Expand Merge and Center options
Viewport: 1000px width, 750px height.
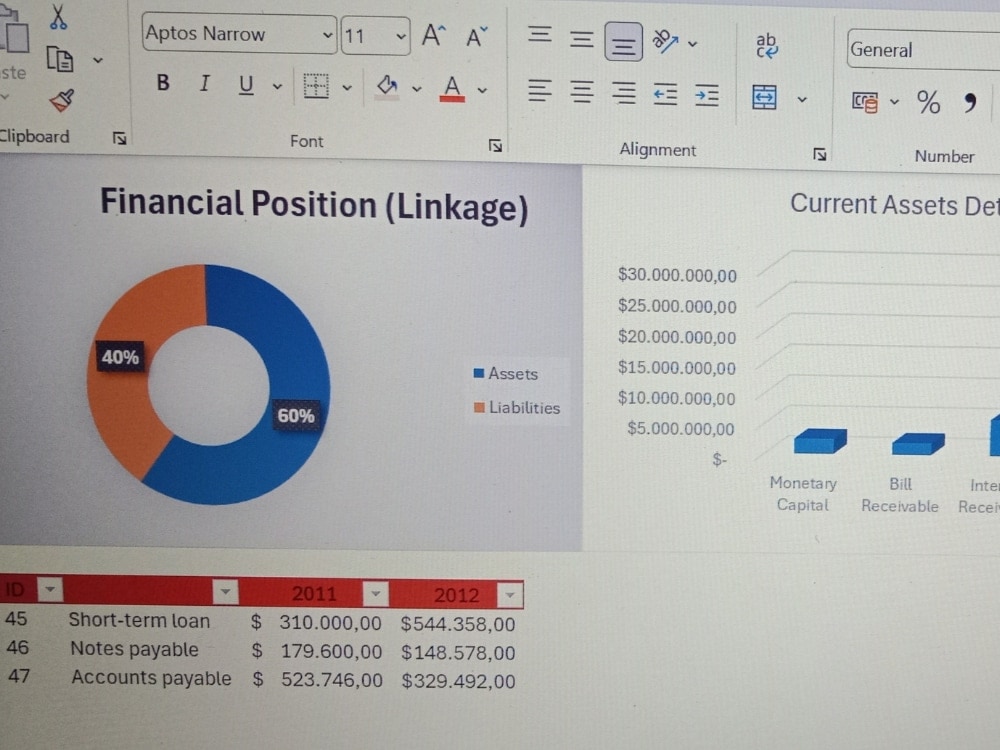(x=802, y=99)
